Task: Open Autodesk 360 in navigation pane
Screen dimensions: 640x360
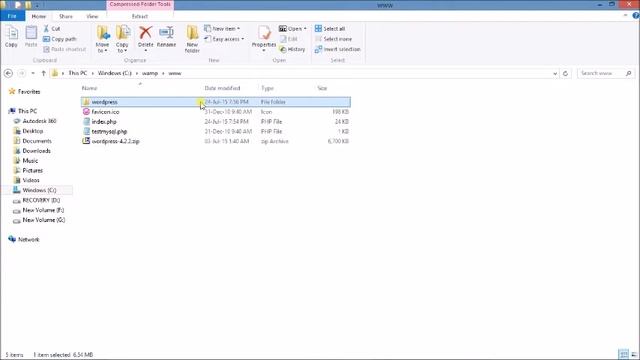Action: (35, 121)
